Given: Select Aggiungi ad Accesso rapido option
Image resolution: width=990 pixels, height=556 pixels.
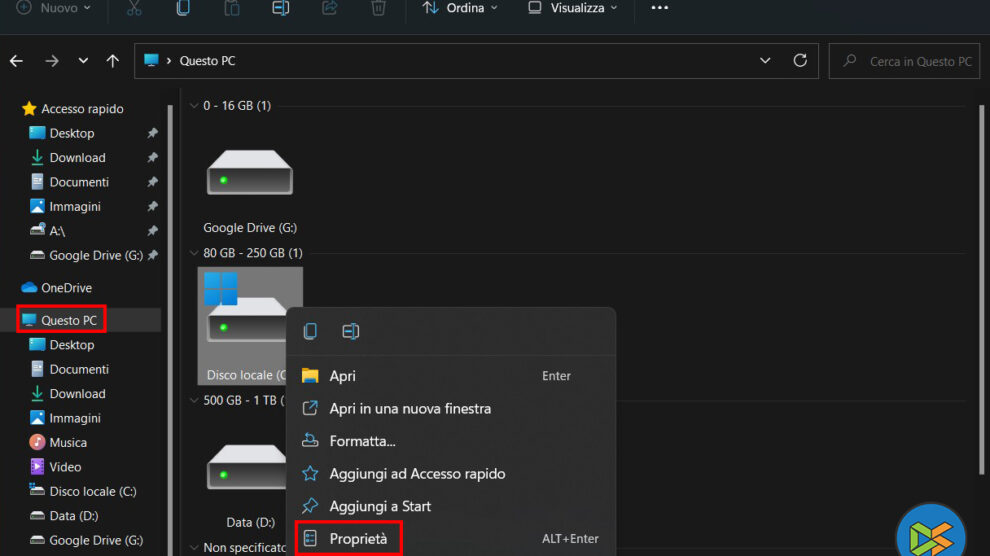Looking at the screenshot, I should [417, 474].
